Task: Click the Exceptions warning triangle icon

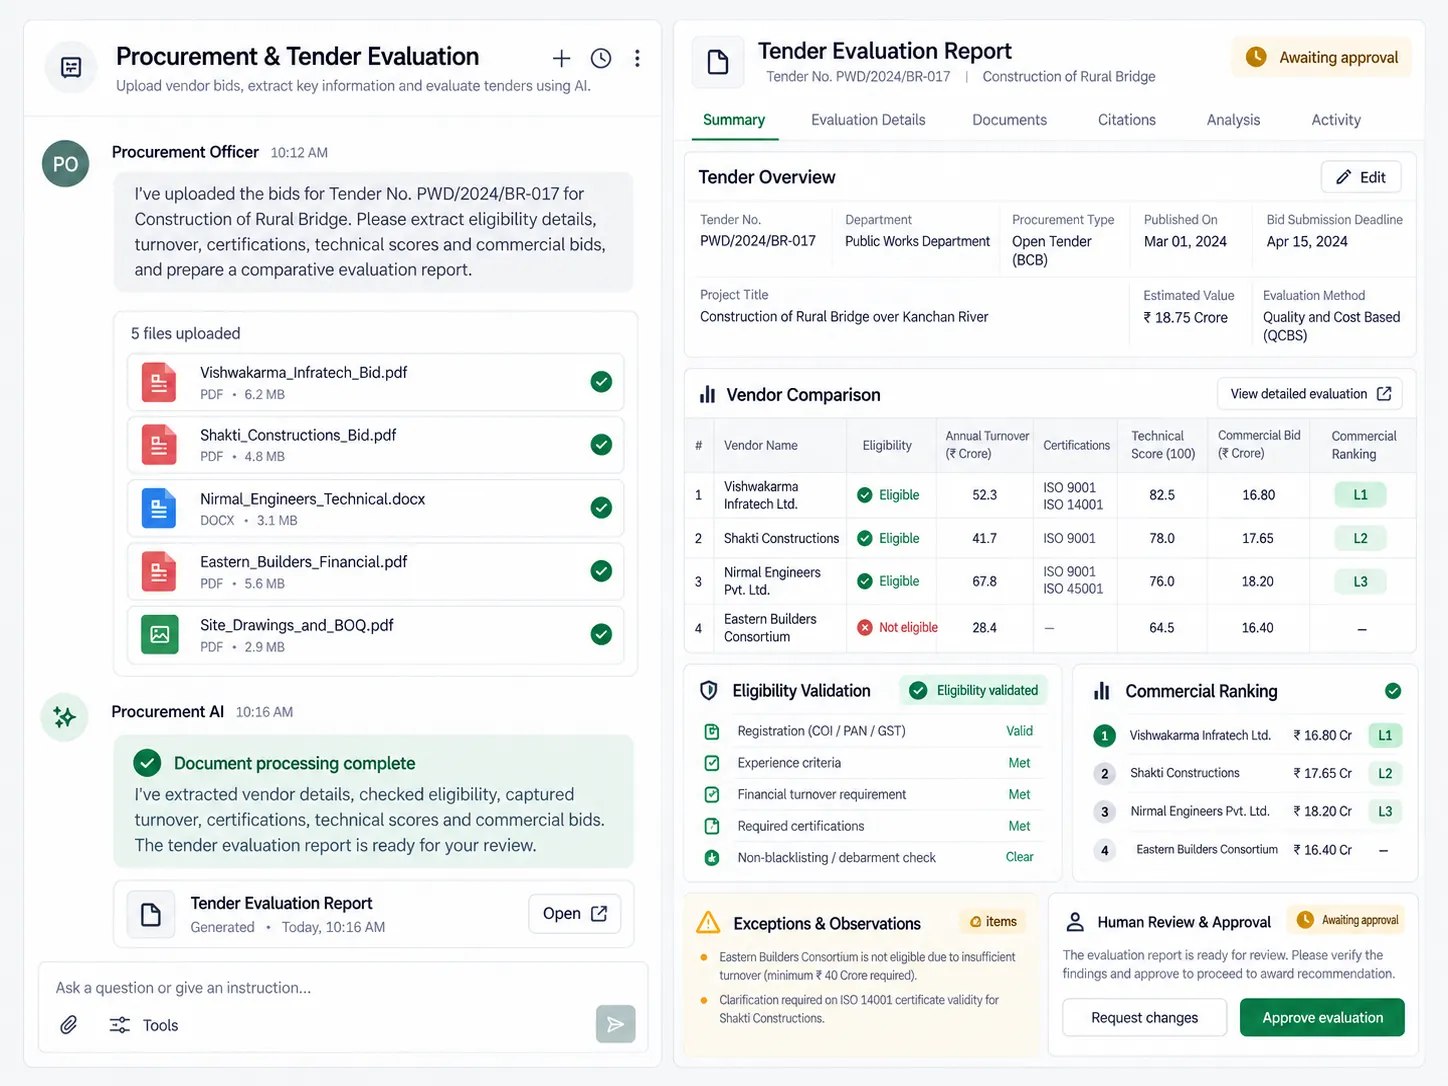Action: pyautogui.click(x=708, y=923)
